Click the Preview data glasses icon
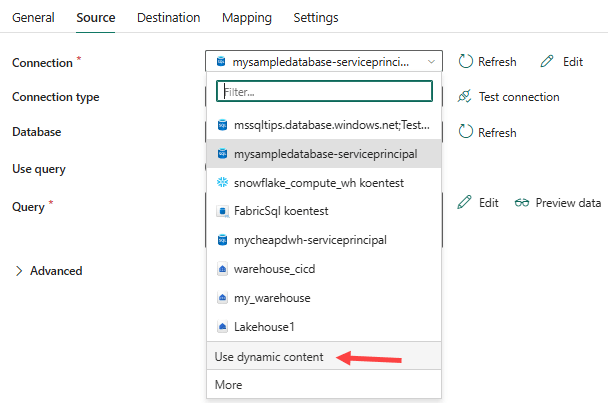Image resolution: width=608 pixels, height=403 pixels. tap(522, 202)
